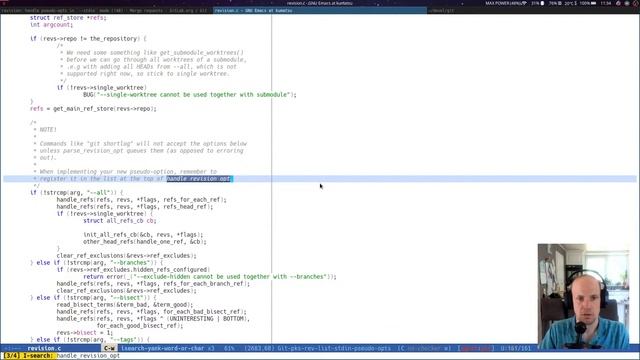Click the BUG "--single-worktree cannot be used" line
This screenshot has height=360, width=640.
190,94
